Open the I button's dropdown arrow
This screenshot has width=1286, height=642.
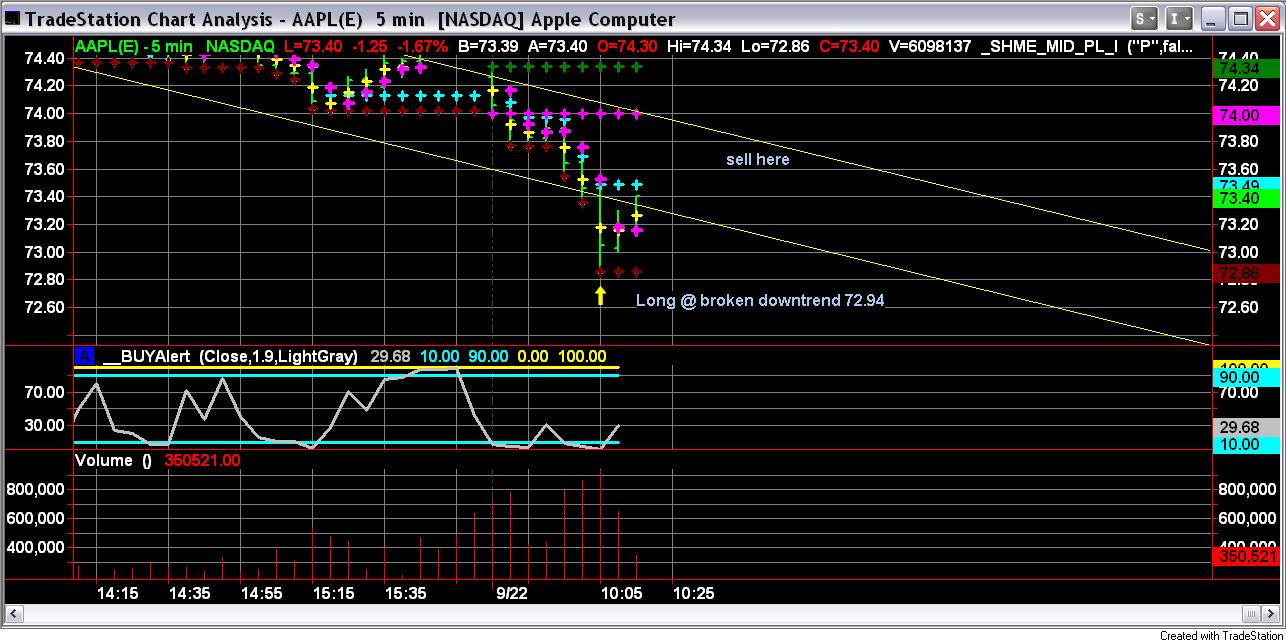(x=1188, y=18)
